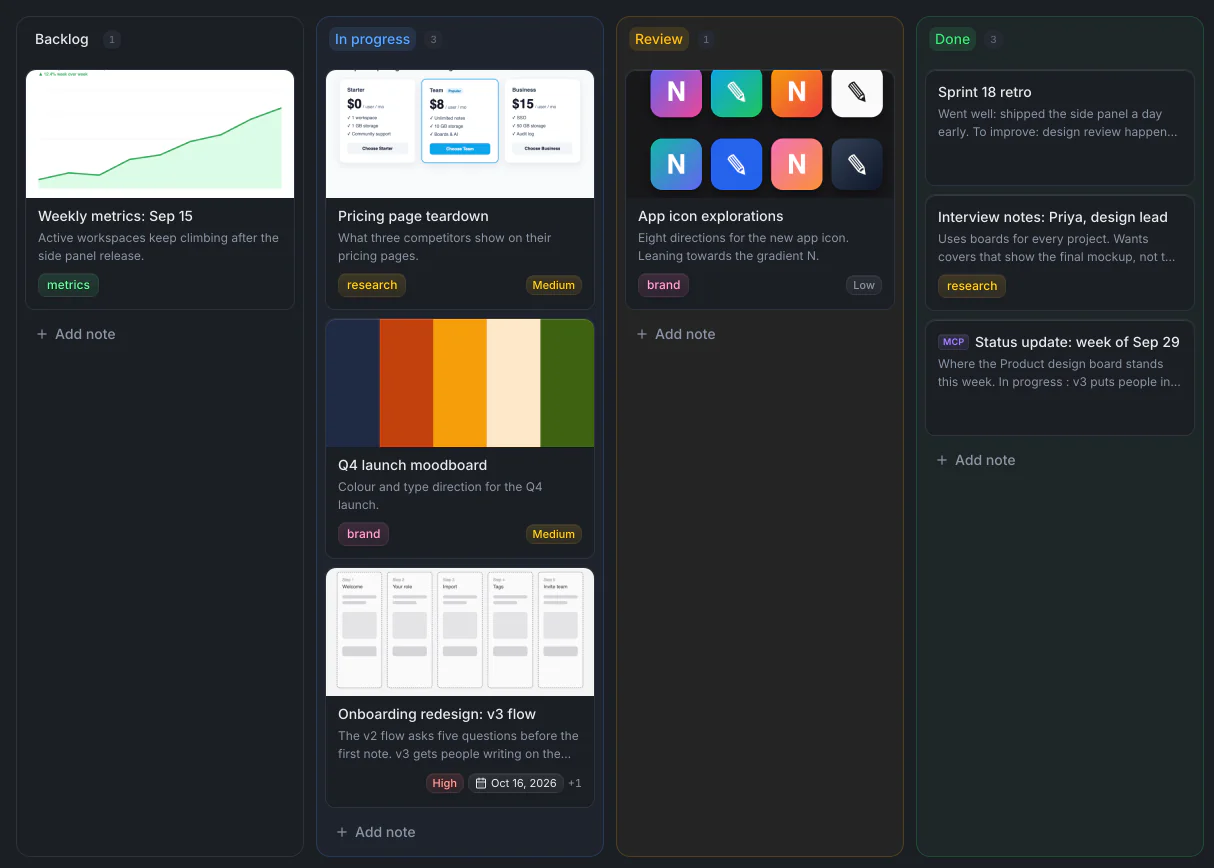Click the Medium priority badge on Pricing page teardown
This screenshot has height=868, width=1214.
(554, 285)
